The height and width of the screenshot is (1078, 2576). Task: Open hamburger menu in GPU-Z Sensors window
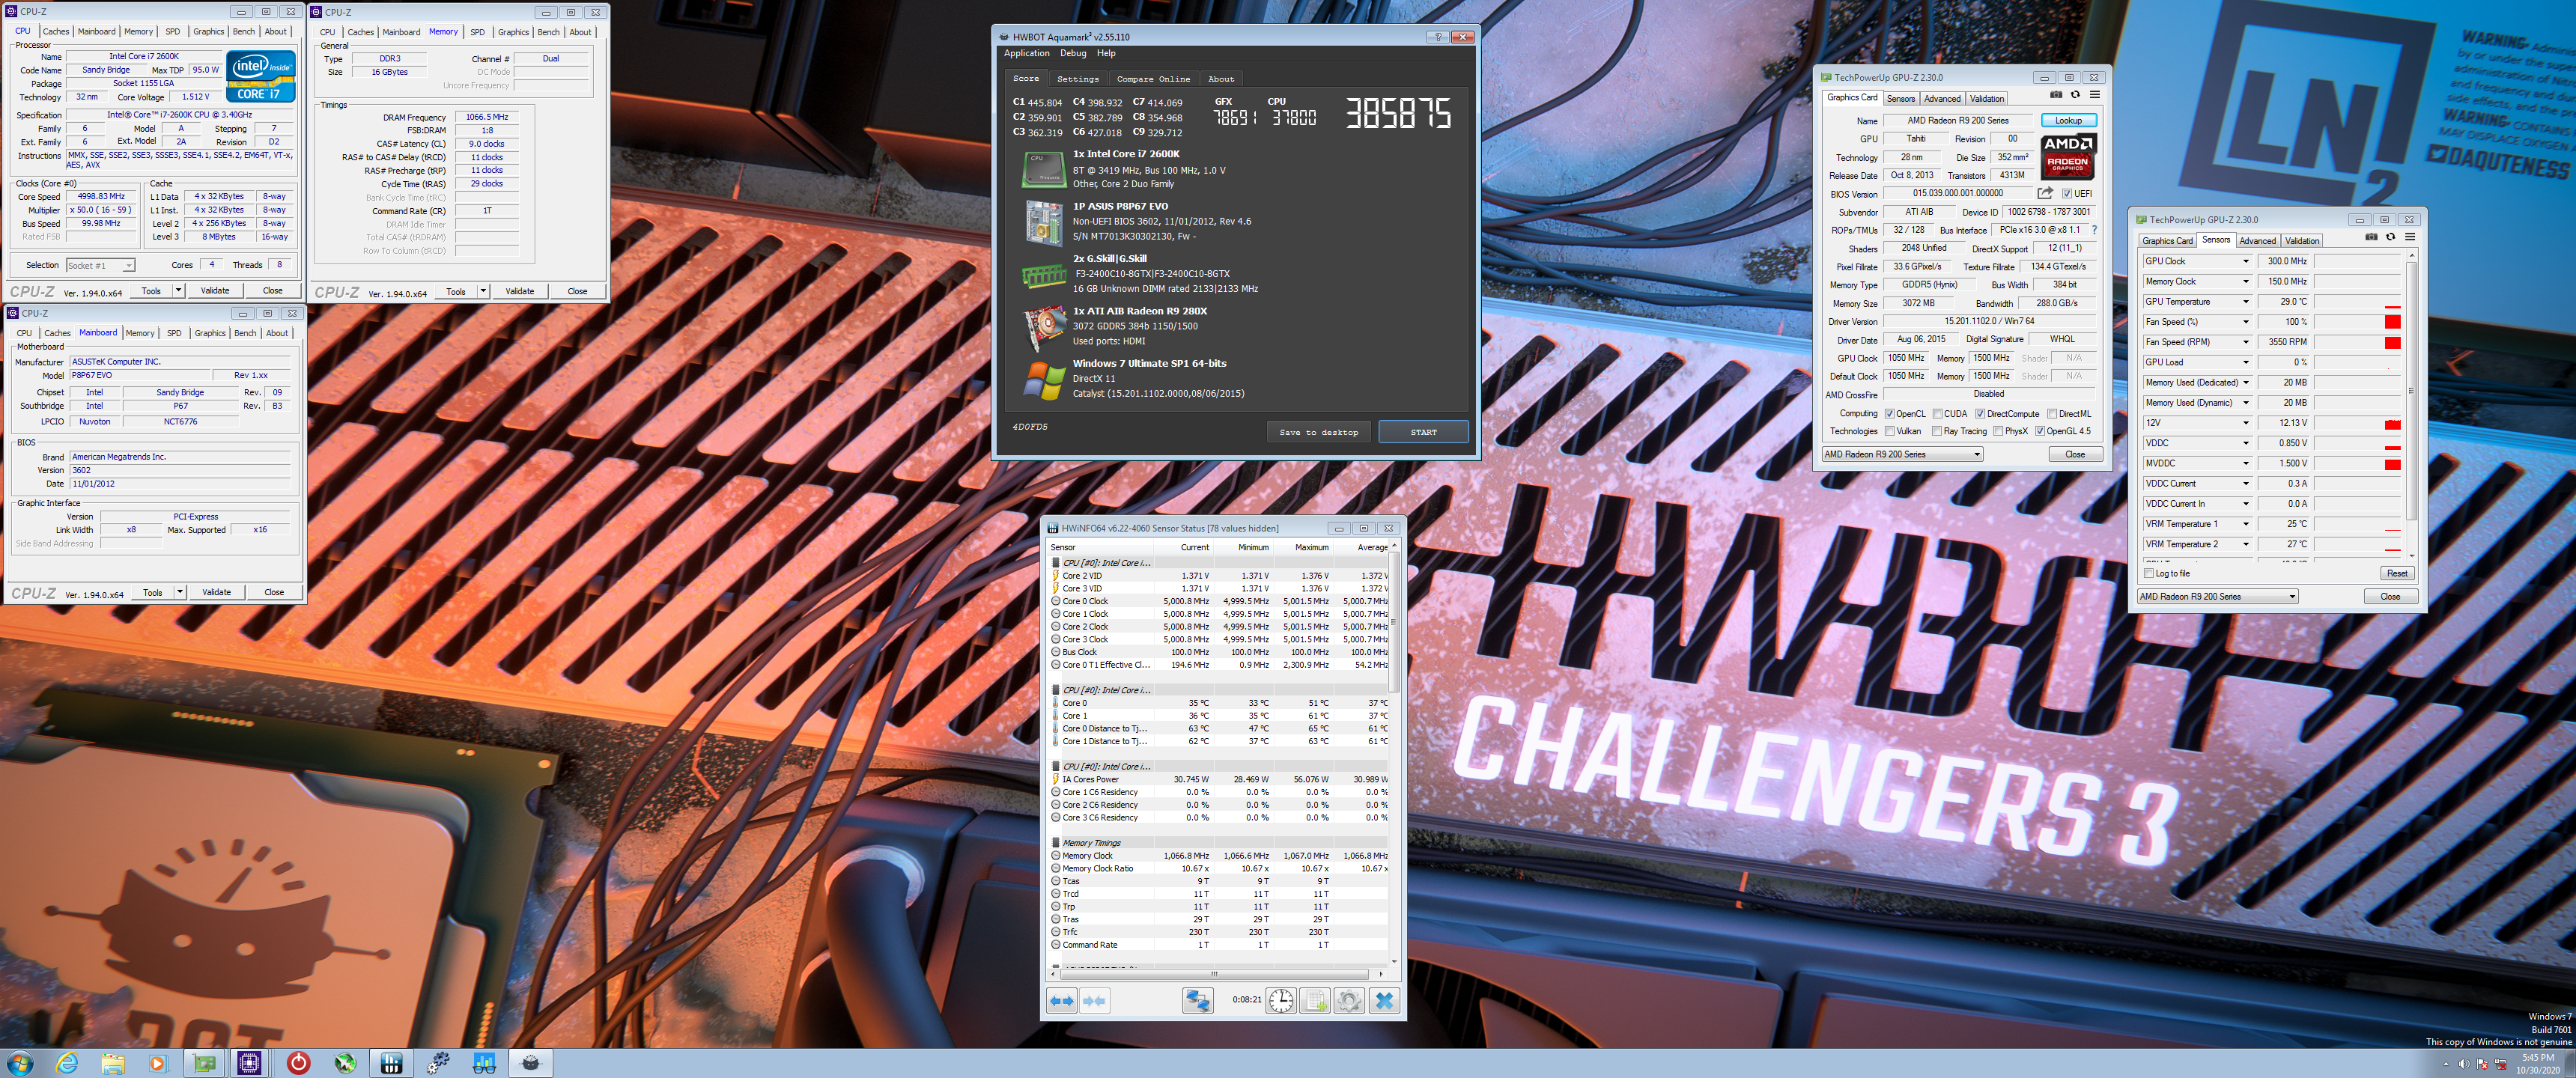coord(2410,237)
